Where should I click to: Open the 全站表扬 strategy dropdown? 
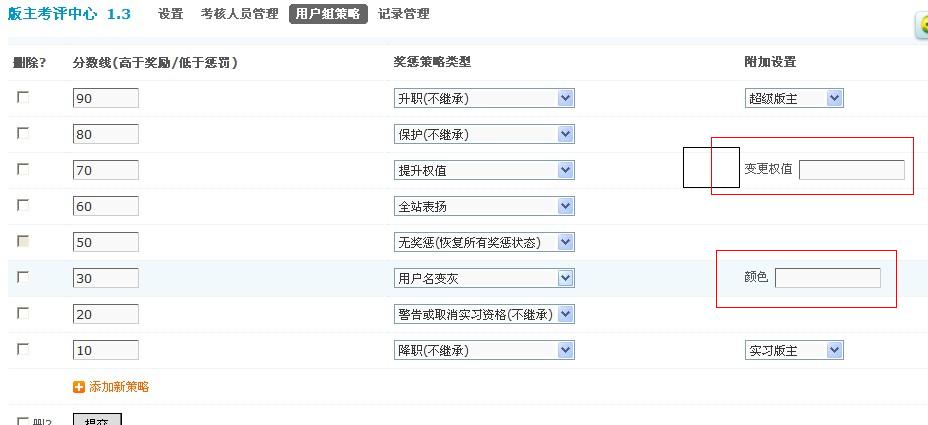(484, 206)
